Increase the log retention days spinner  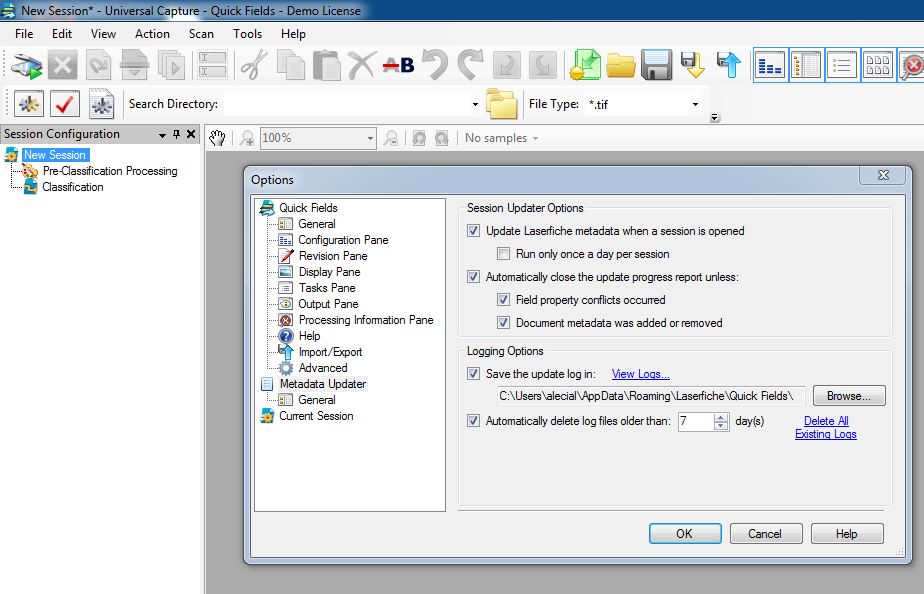(x=721, y=417)
